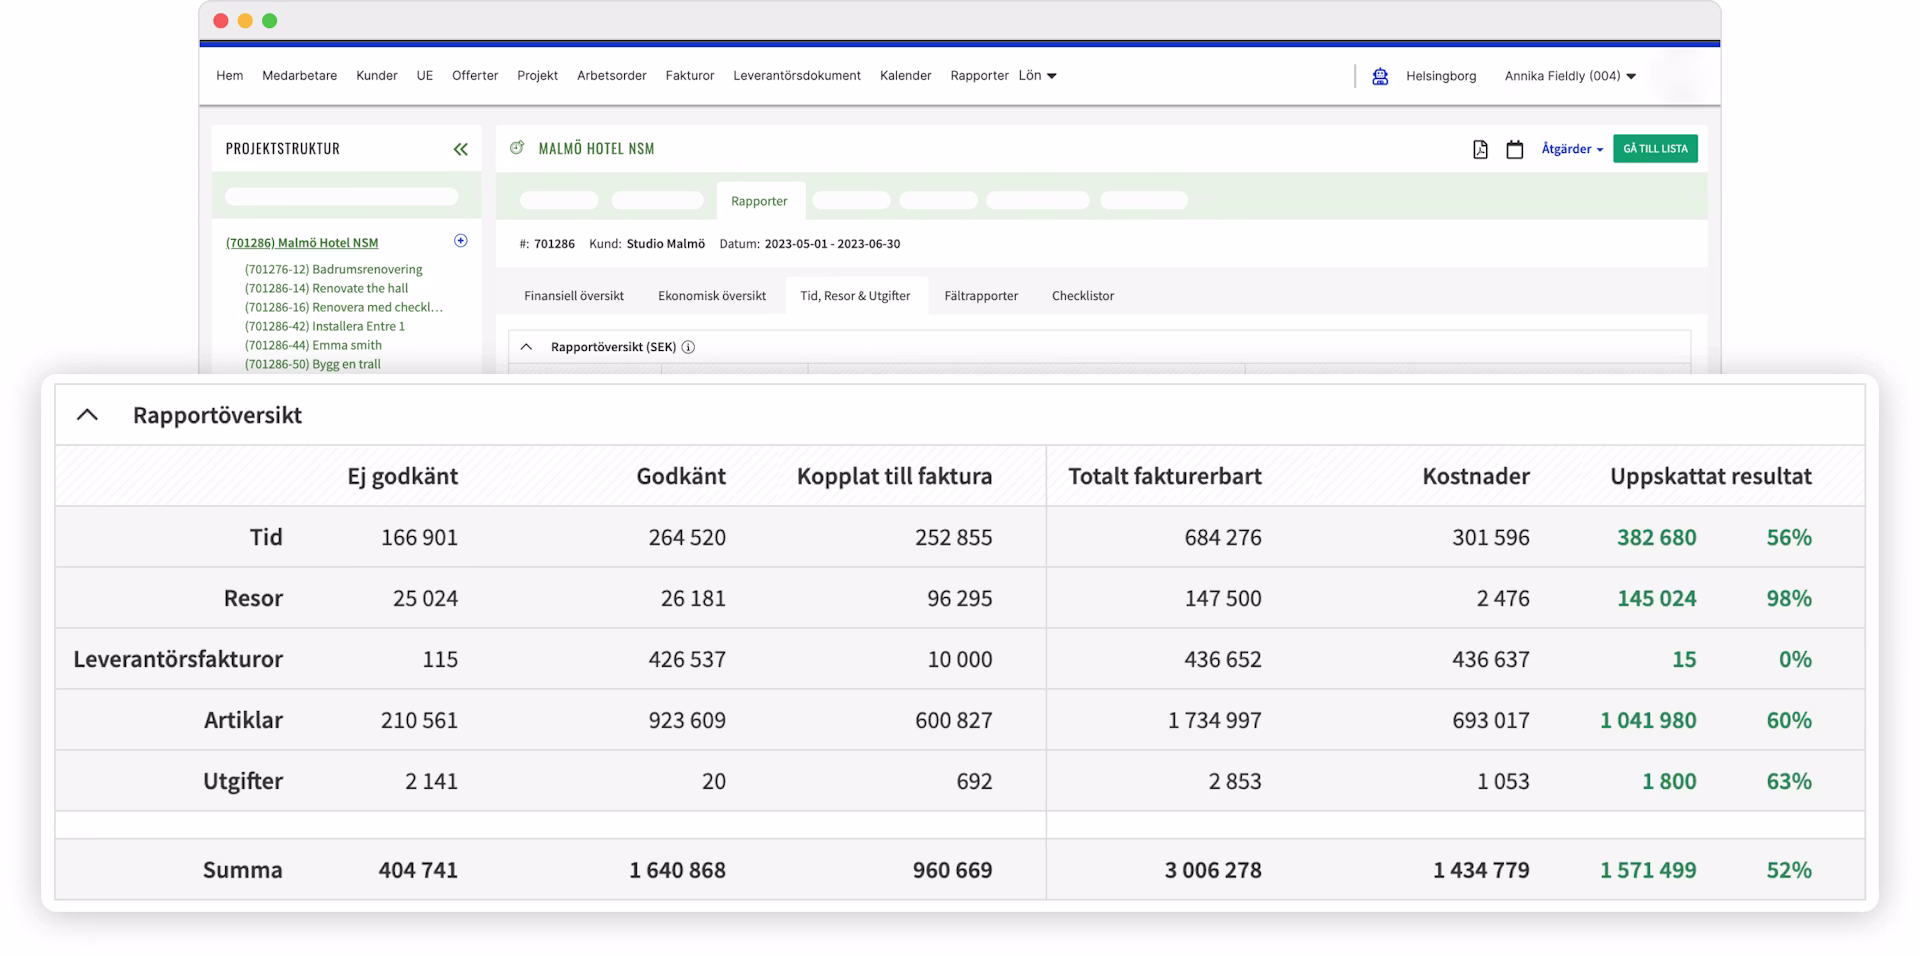
Task: Click the project icon before Malmö Hotel NSM title
Action: pos(517,148)
